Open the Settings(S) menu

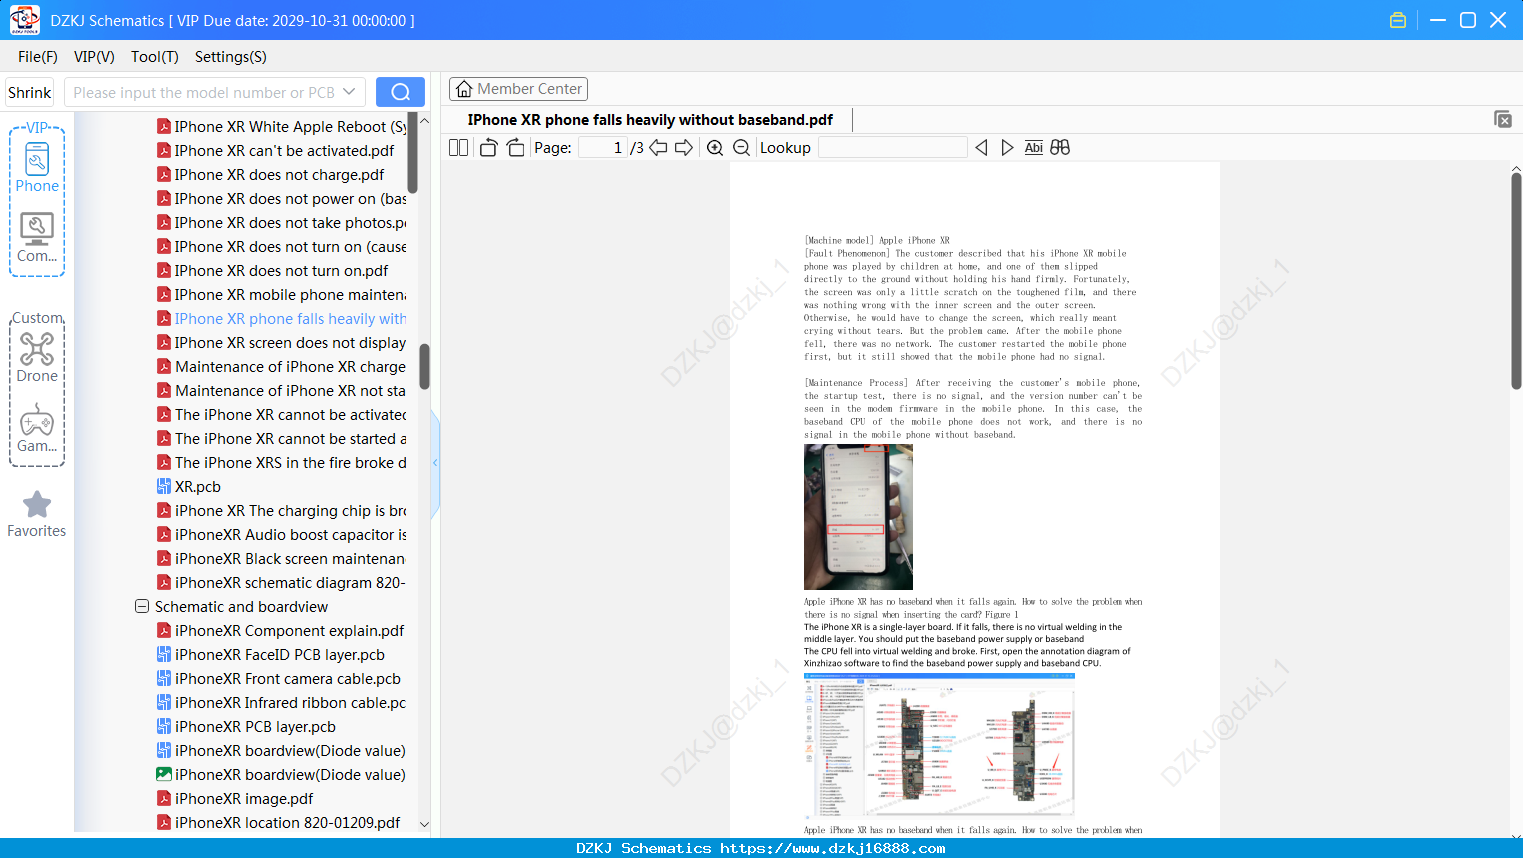(x=230, y=57)
